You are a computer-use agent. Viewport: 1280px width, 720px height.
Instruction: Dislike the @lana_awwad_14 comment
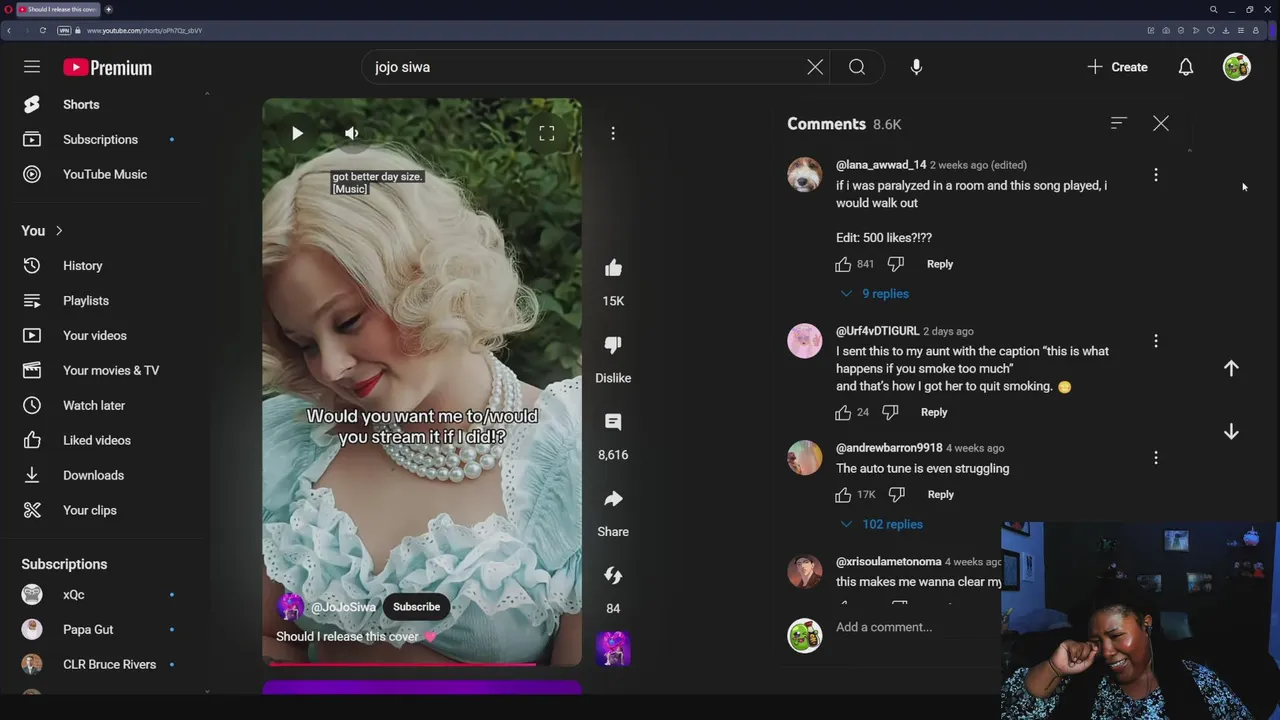pyautogui.click(x=896, y=264)
